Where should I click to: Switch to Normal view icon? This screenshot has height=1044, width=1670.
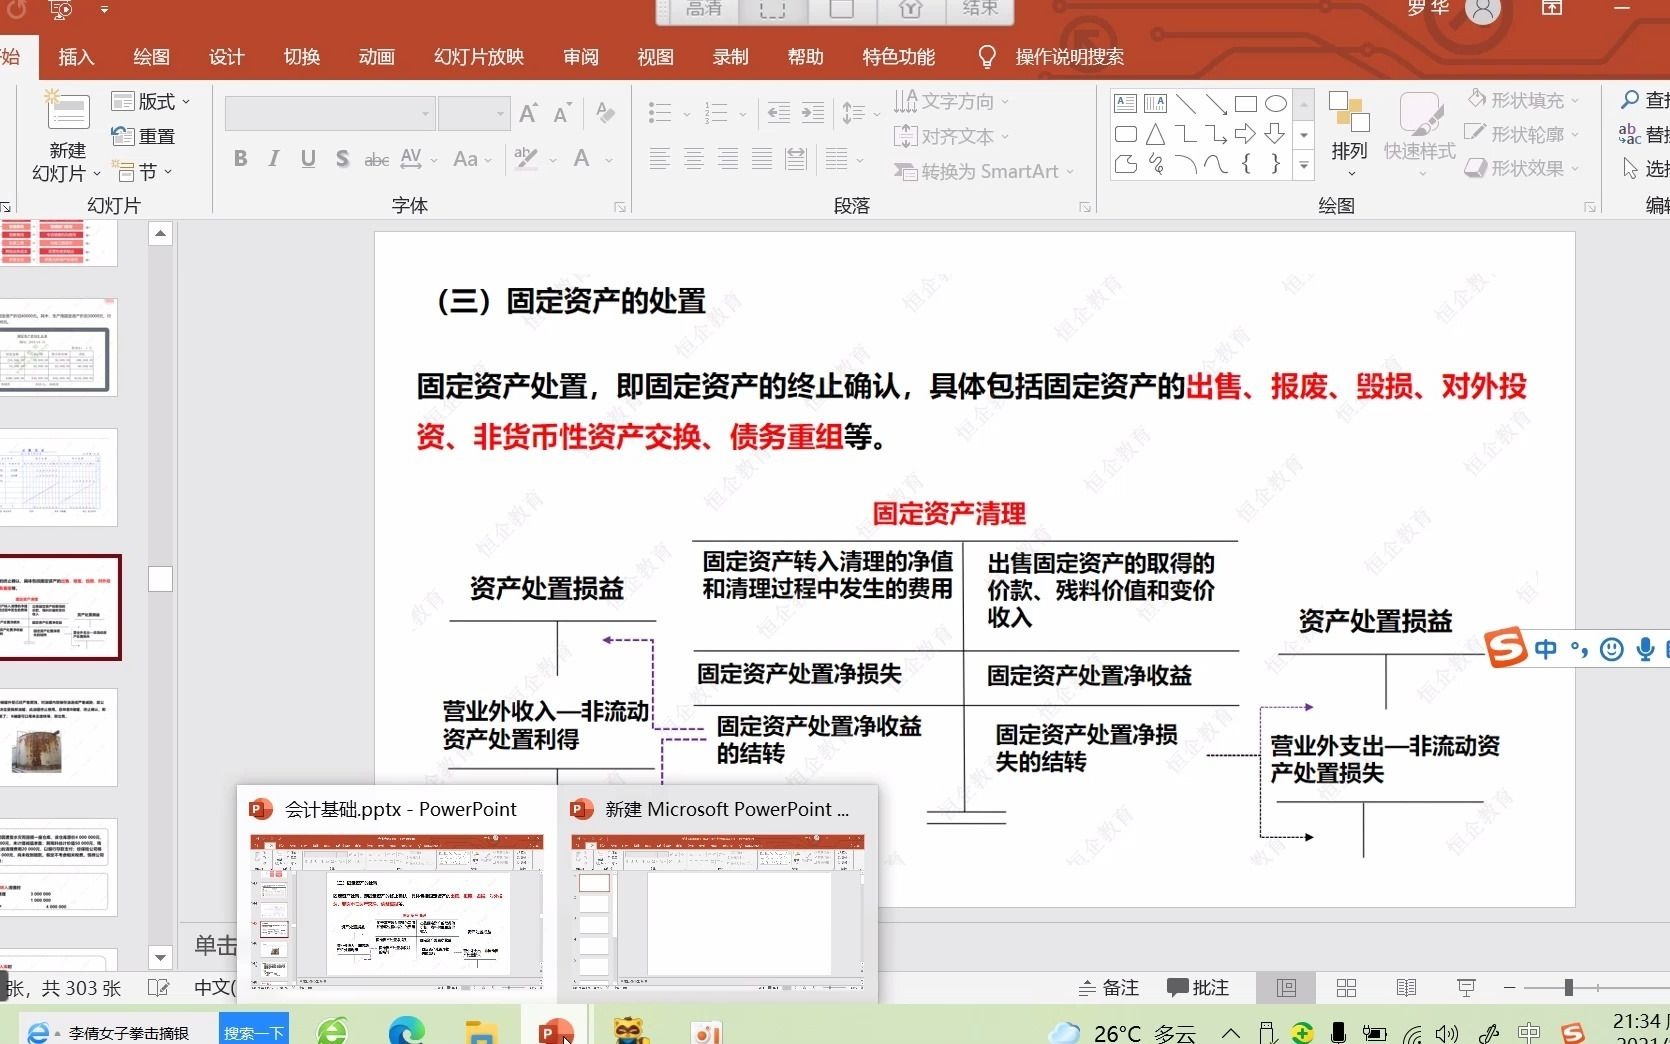pos(1287,988)
